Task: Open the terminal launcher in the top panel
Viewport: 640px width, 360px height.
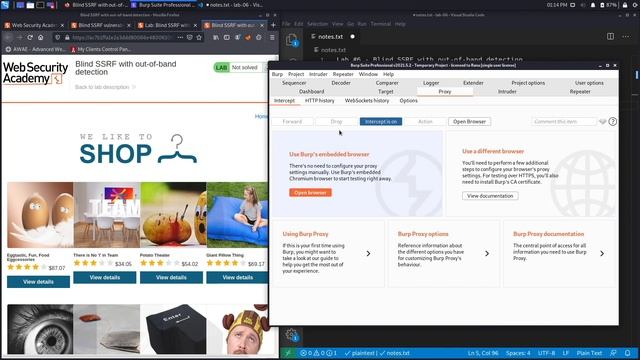Action: tap(40, 5)
